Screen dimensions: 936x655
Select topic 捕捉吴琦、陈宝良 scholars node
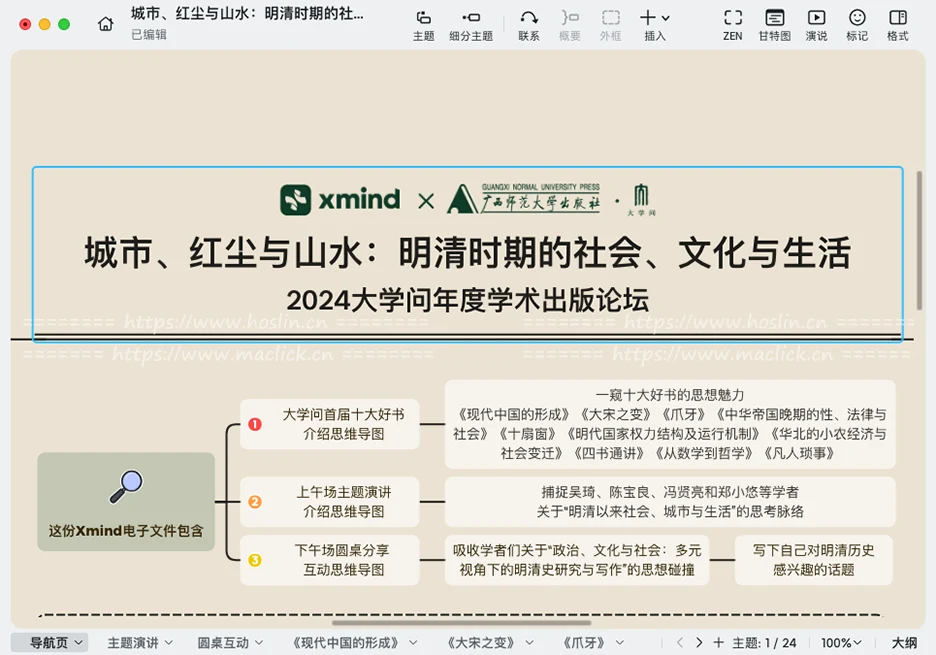pos(670,502)
